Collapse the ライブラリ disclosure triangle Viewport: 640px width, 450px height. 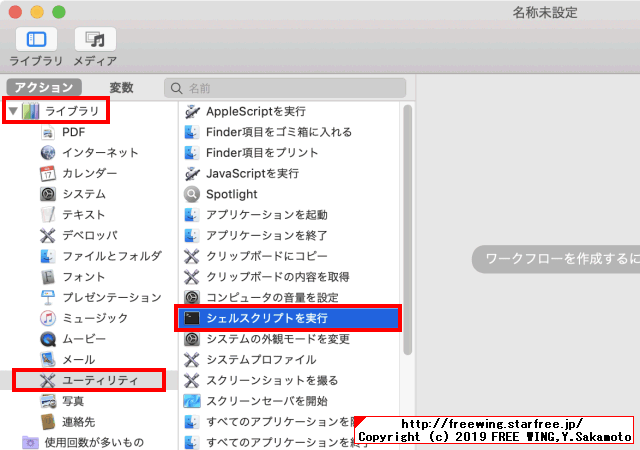coord(13,111)
